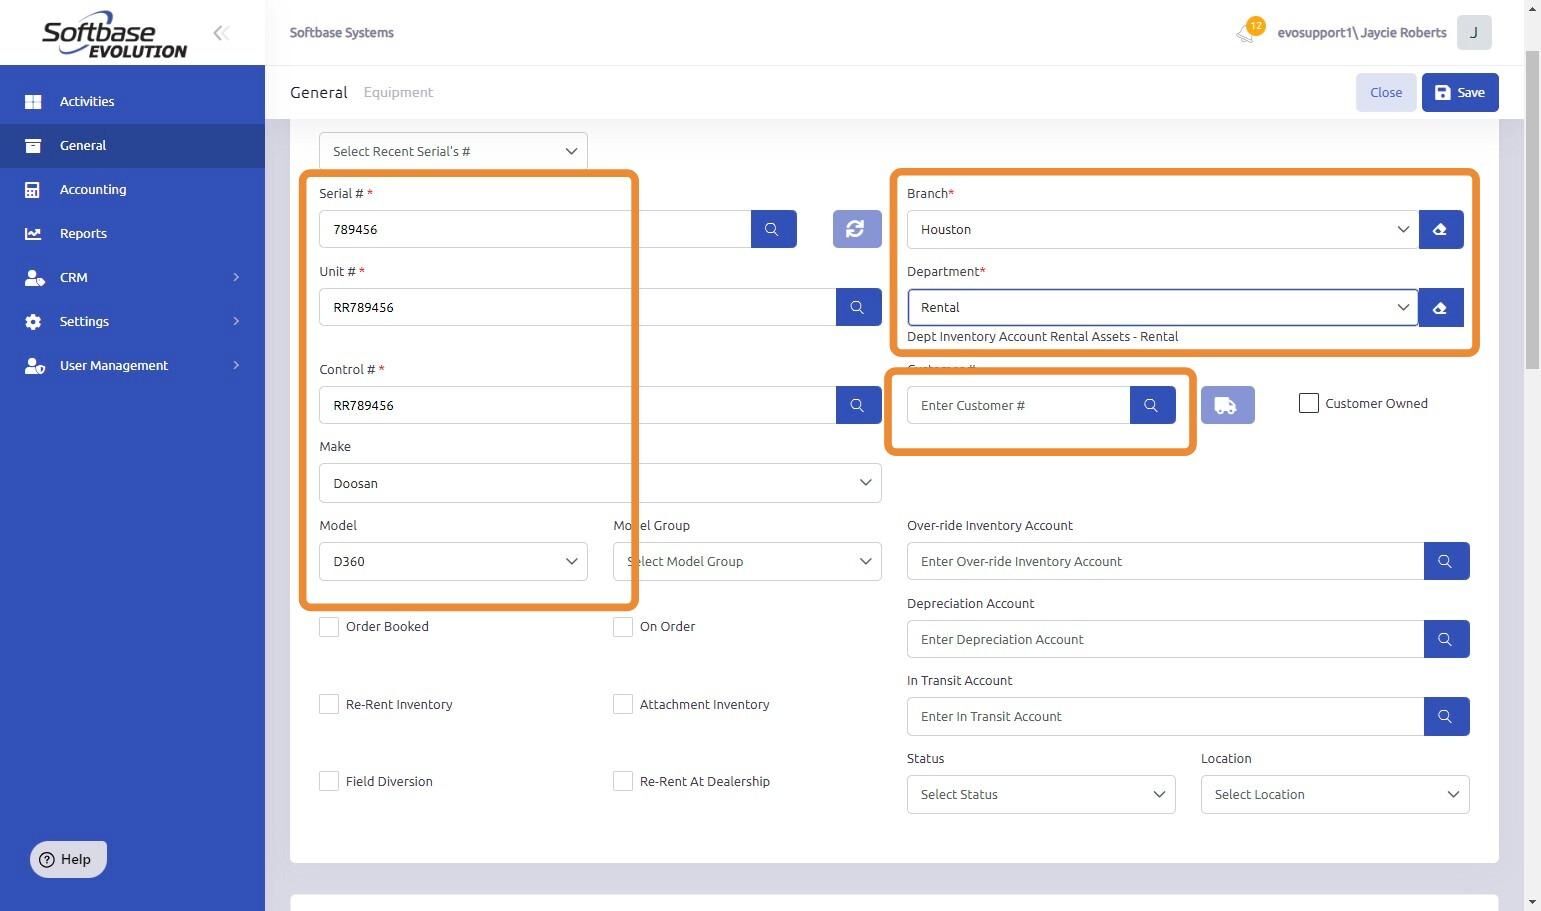
Task: Toggle the Customer Owned checkbox
Action: coord(1308,403)
